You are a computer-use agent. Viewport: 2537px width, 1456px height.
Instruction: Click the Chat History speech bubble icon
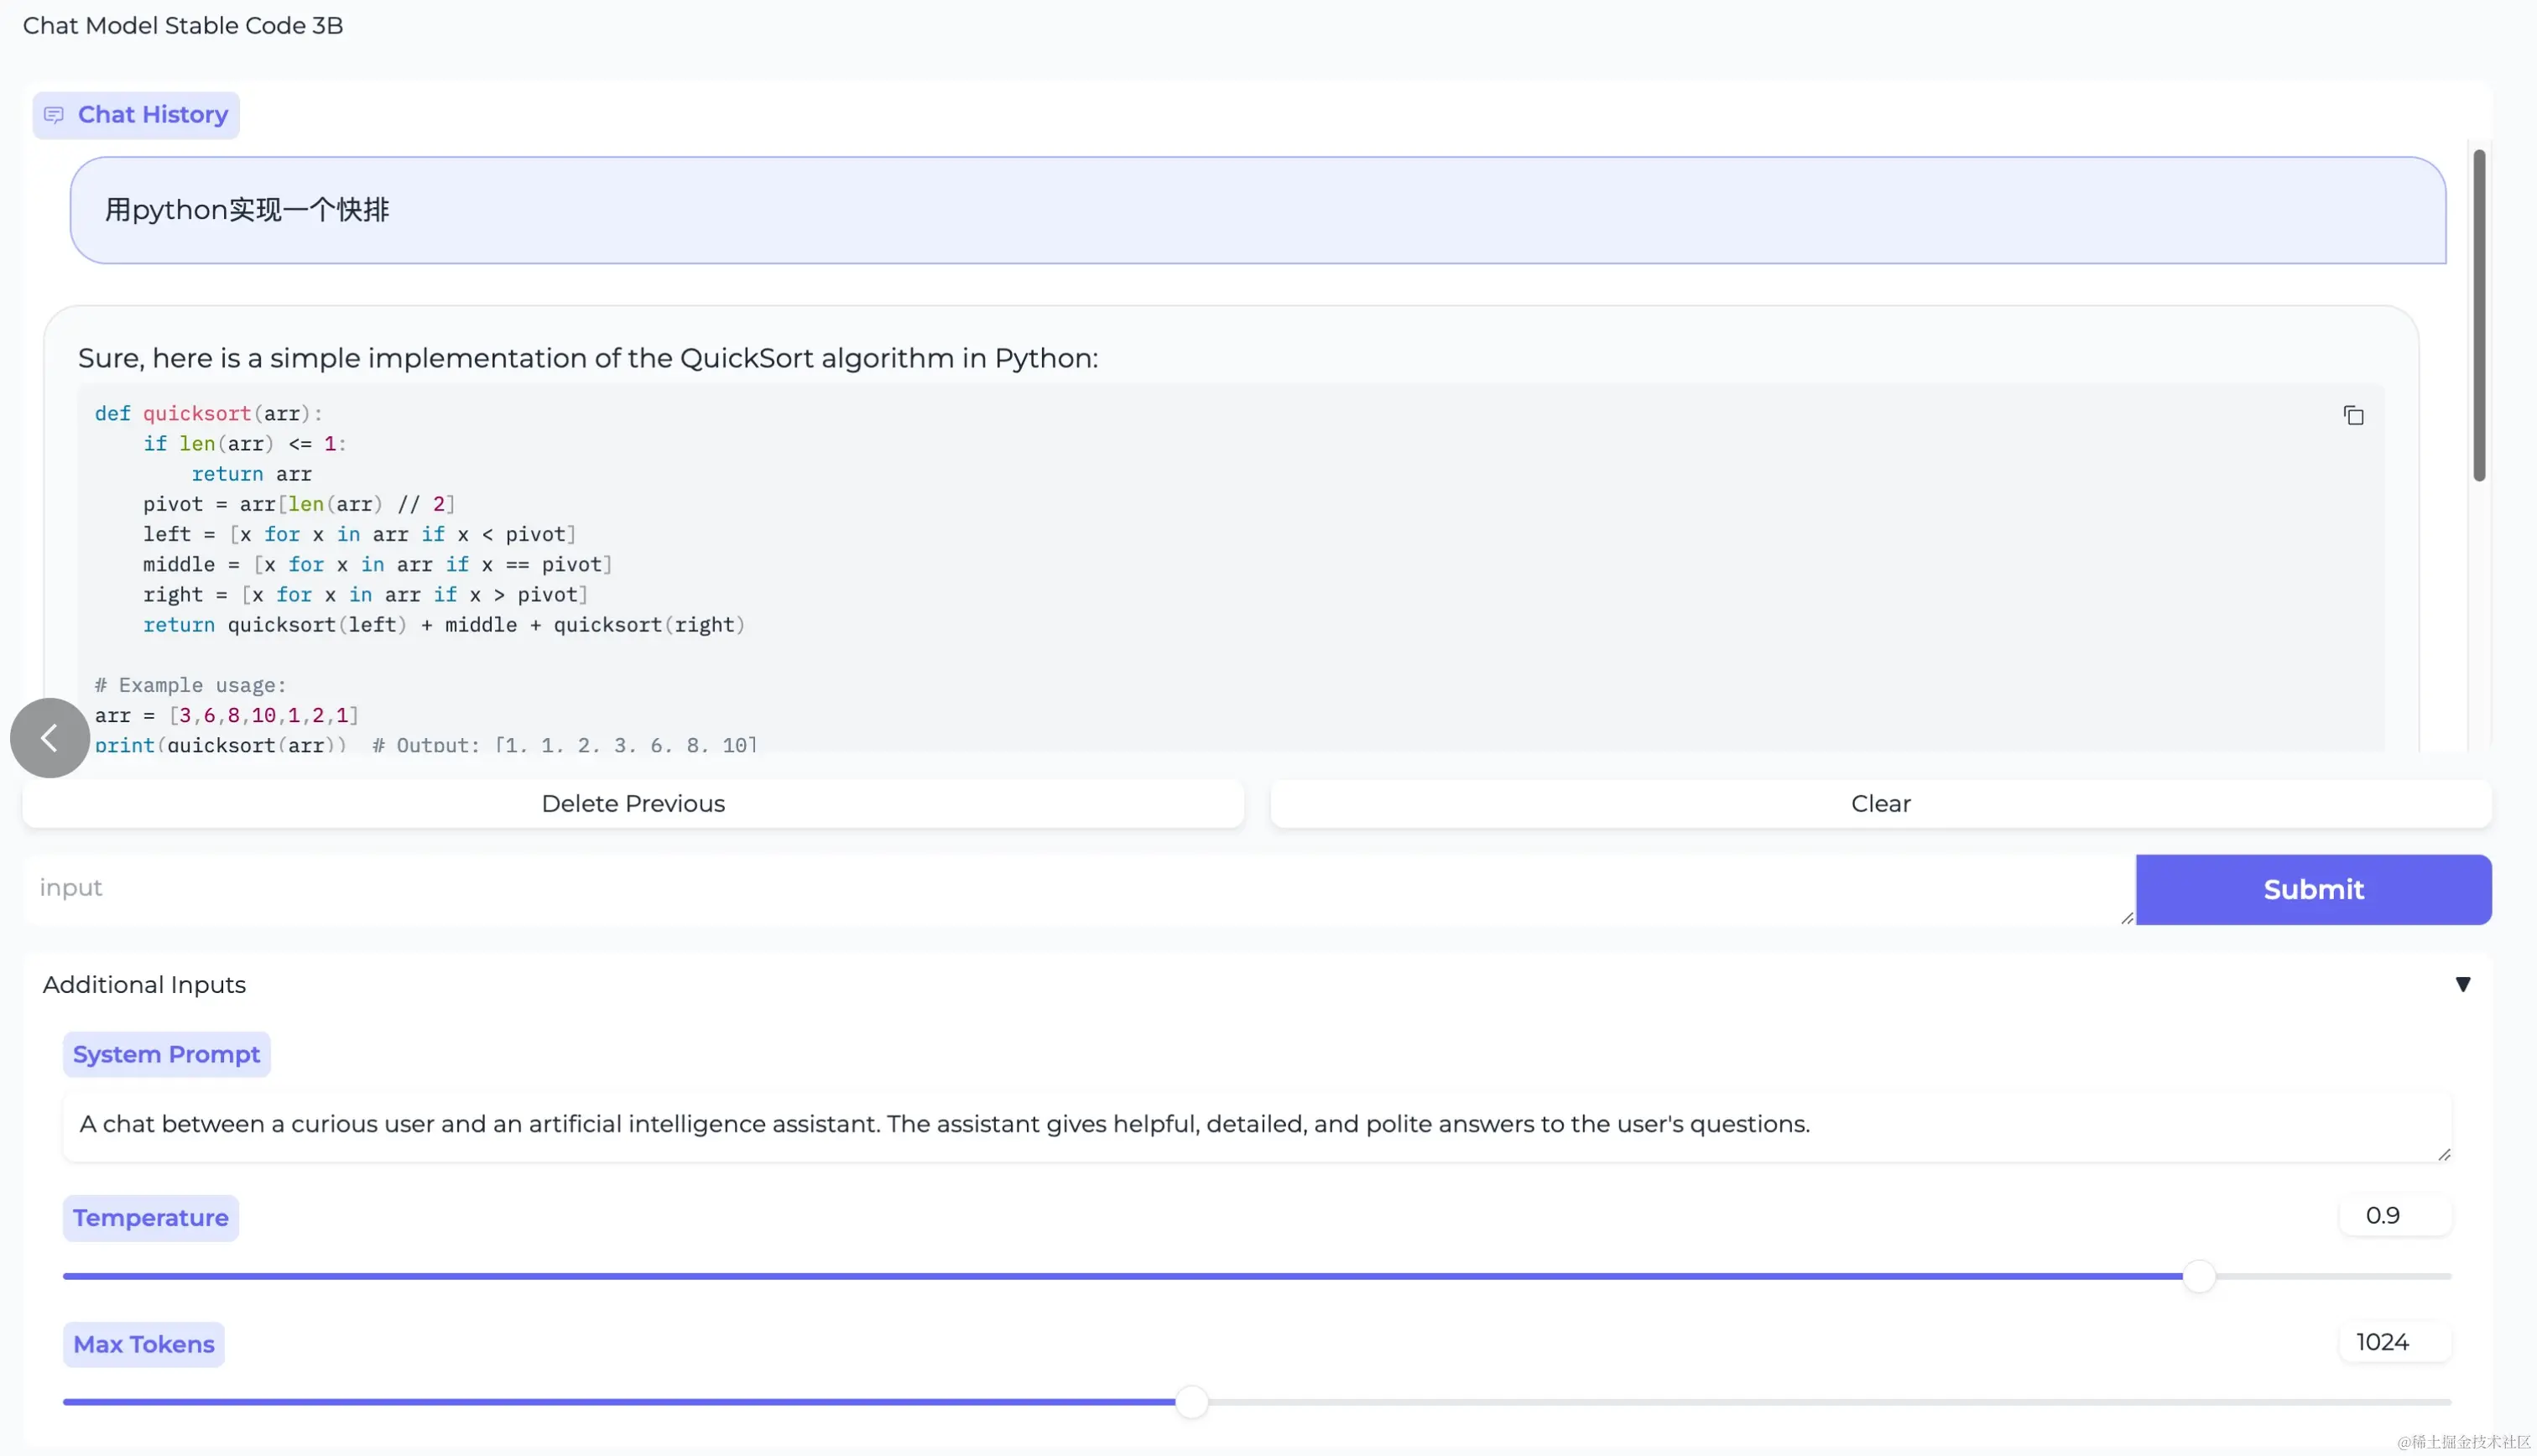[x=54, y=115]
